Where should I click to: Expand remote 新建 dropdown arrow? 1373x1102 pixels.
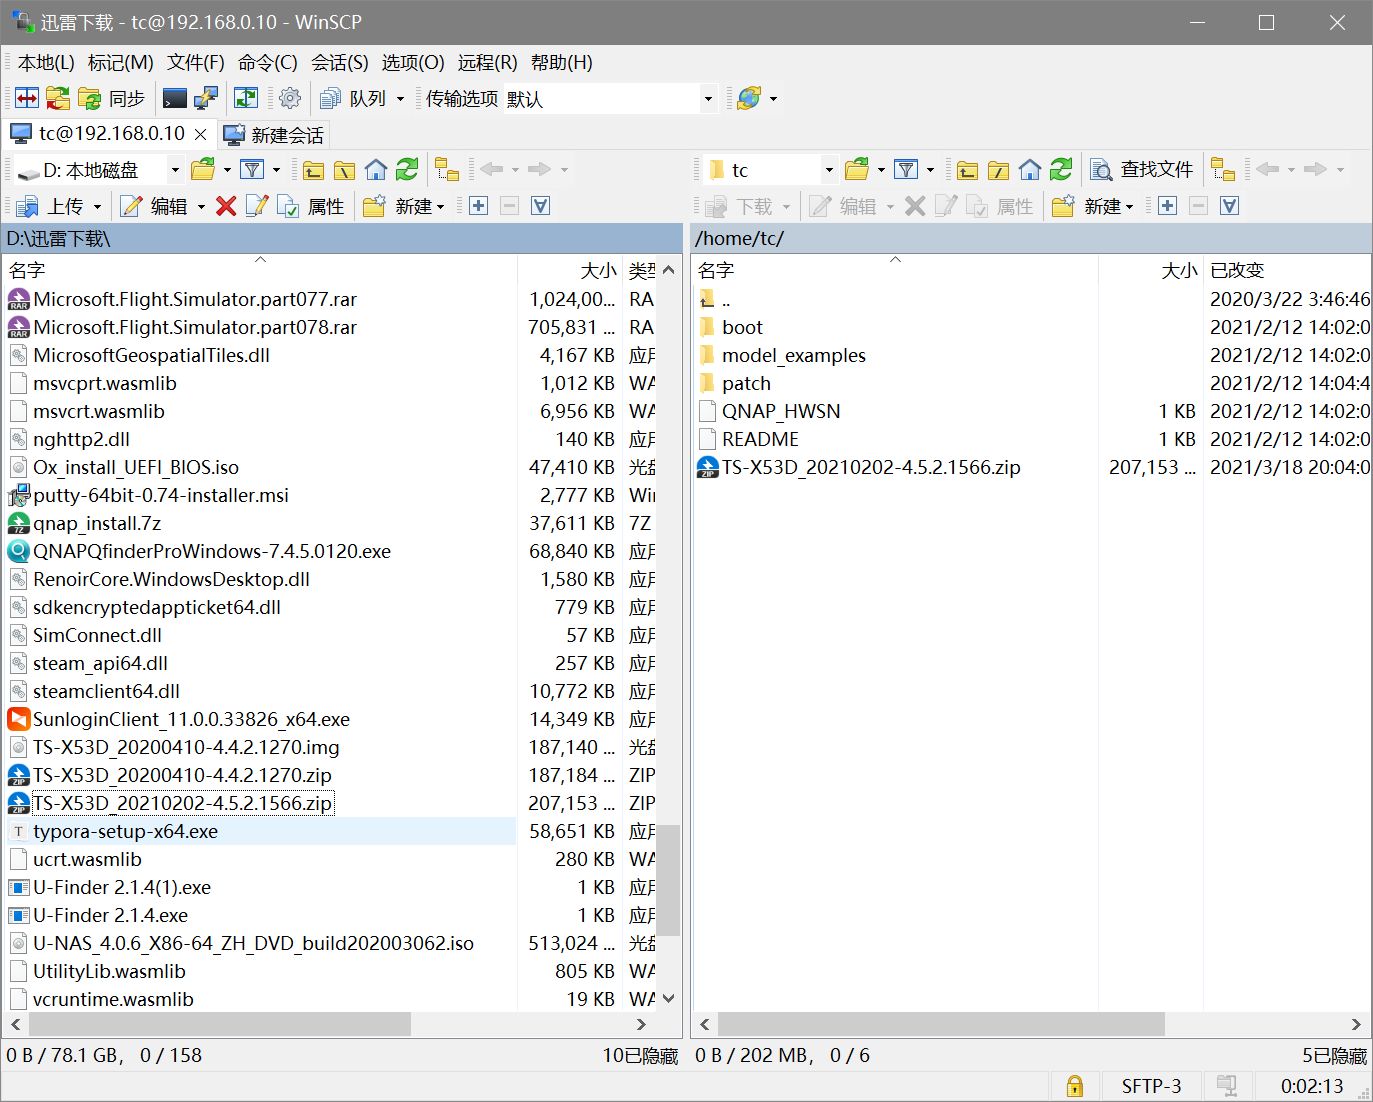1129,206
